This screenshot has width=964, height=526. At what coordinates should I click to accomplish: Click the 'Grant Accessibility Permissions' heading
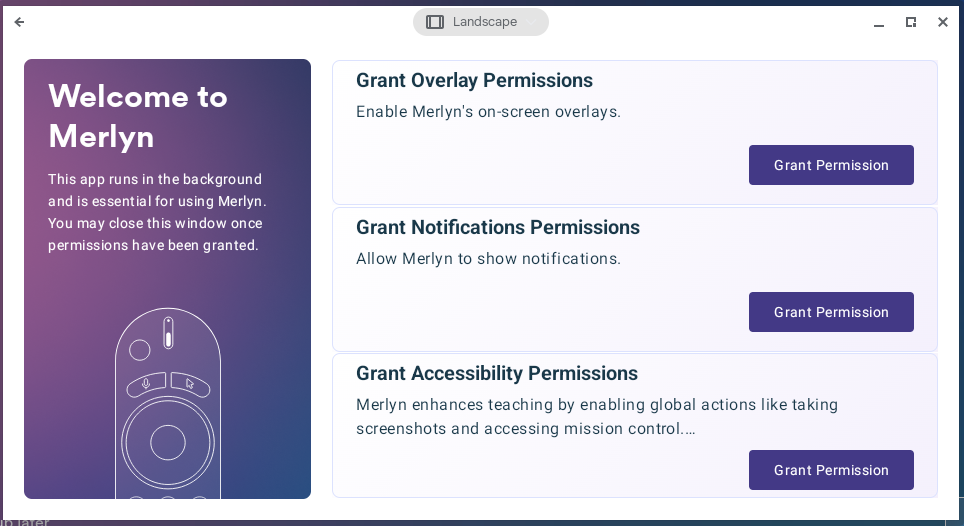497,374
